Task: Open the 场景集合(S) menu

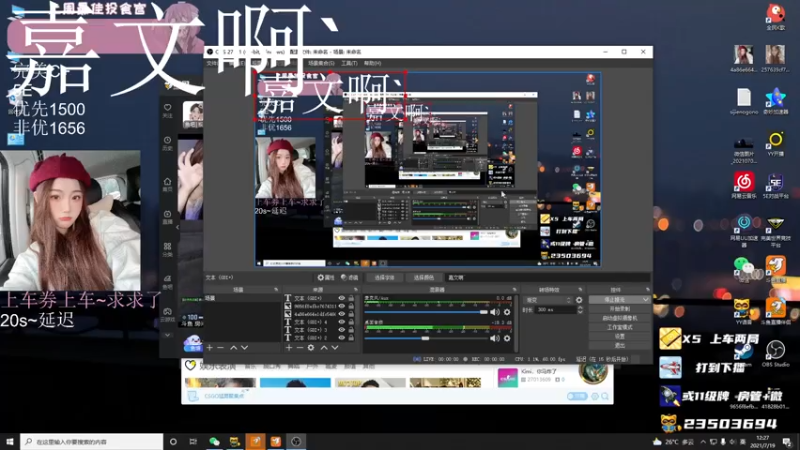Action: 321,63
